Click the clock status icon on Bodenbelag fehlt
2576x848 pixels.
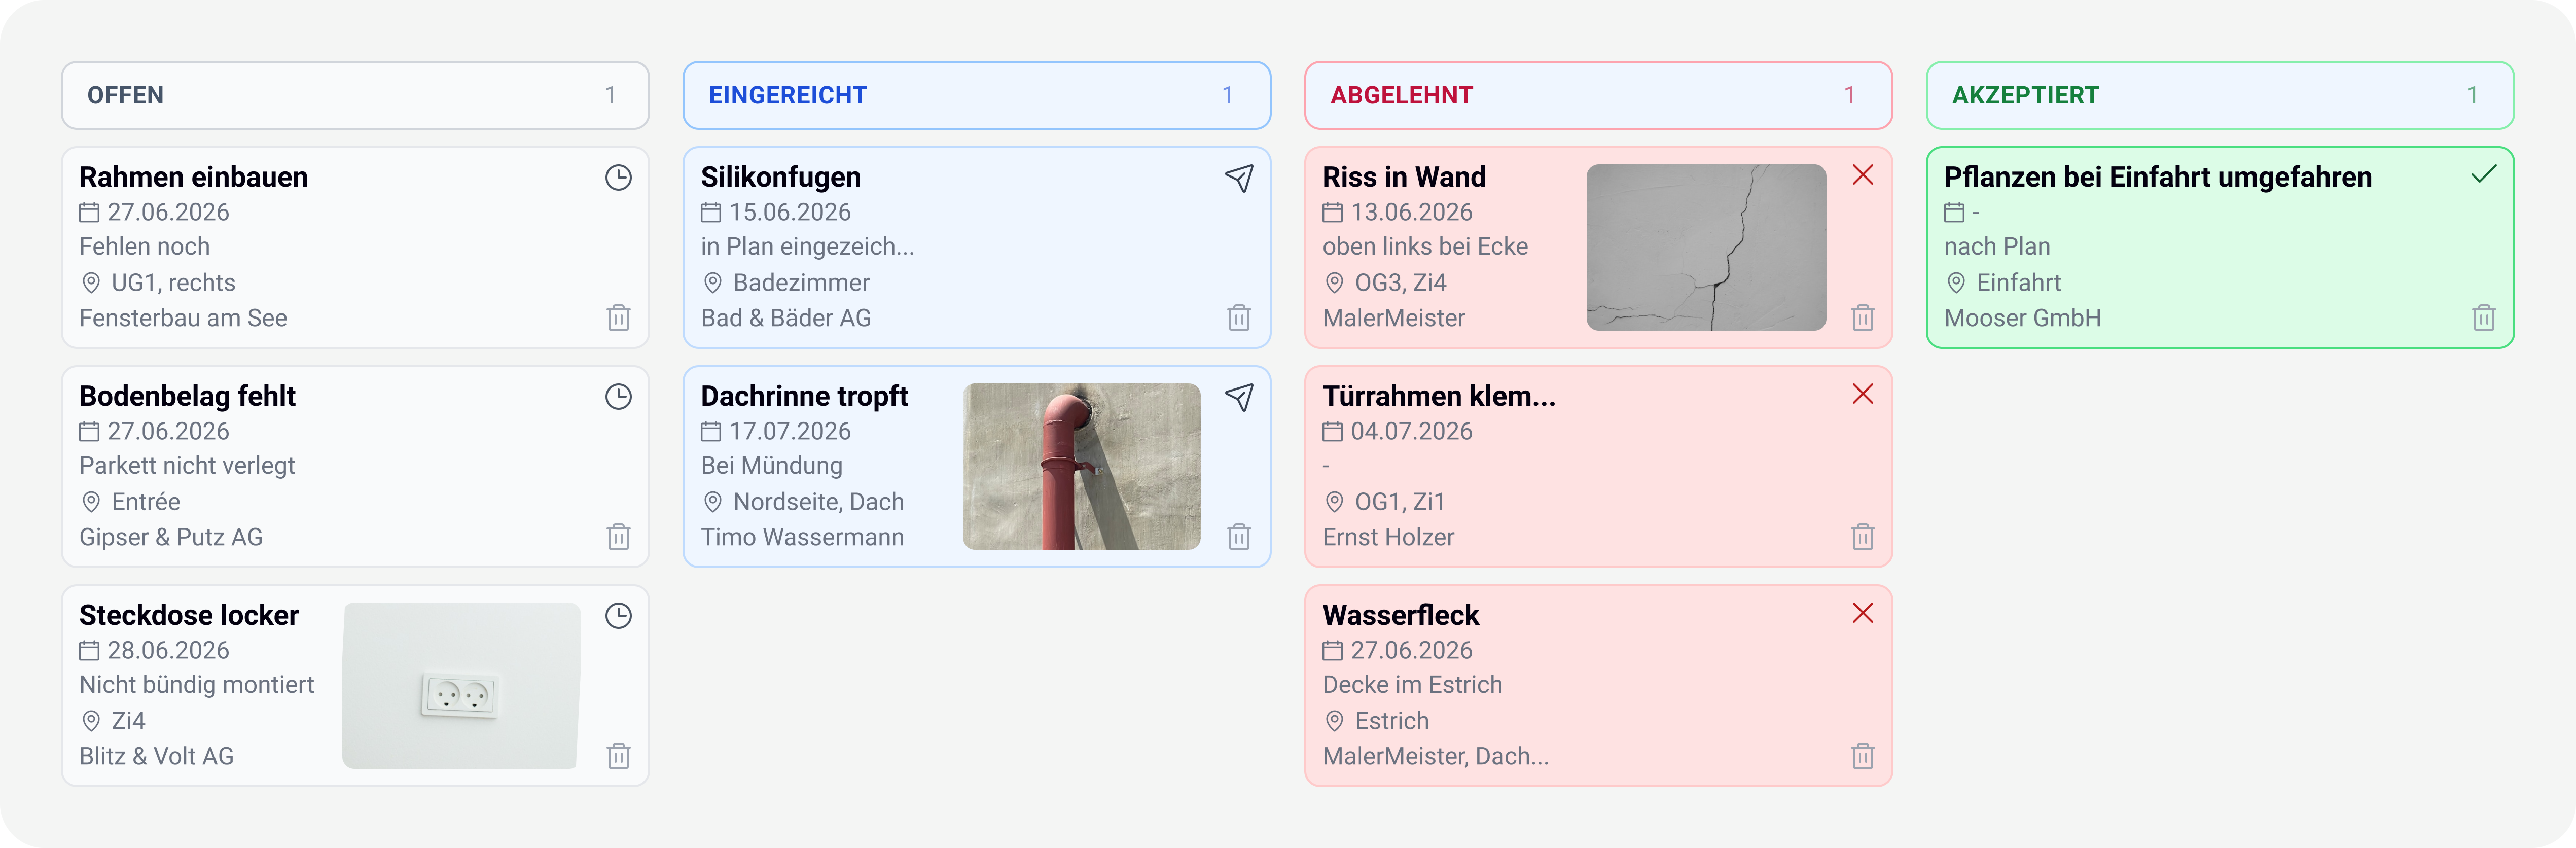click(618, 397)
